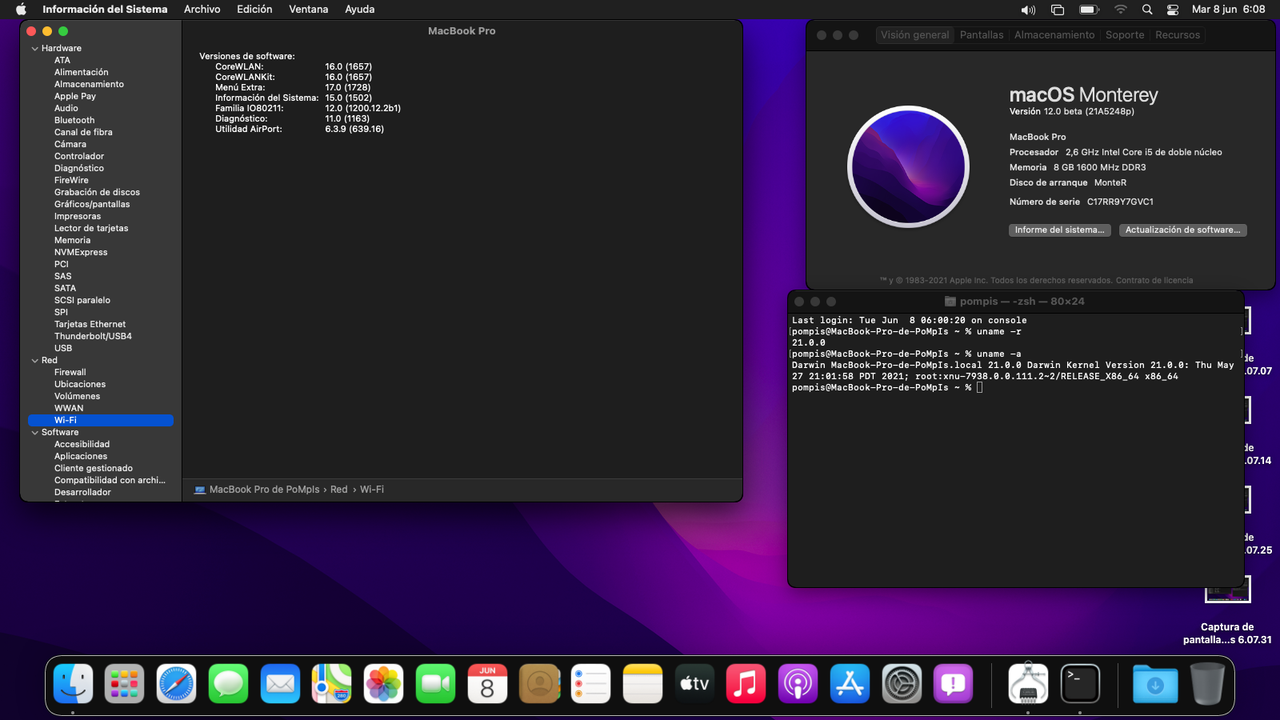Select the Visión general tab
This screenshot has height=720, width=1280.
(915, 34)
